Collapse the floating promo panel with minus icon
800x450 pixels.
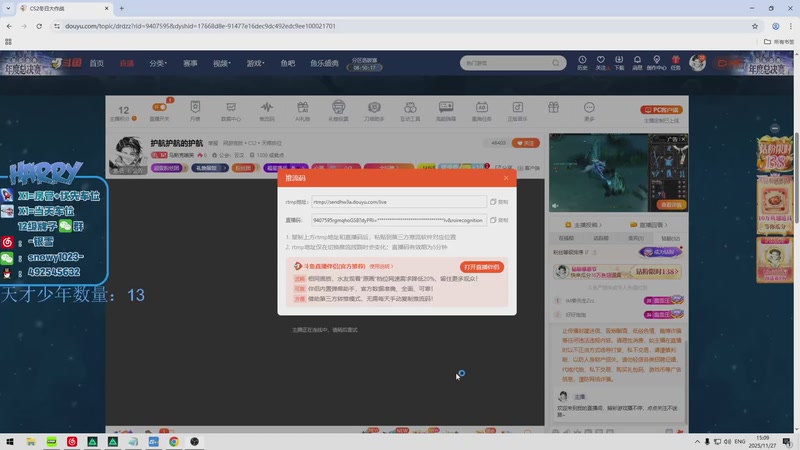pos(775,128)
